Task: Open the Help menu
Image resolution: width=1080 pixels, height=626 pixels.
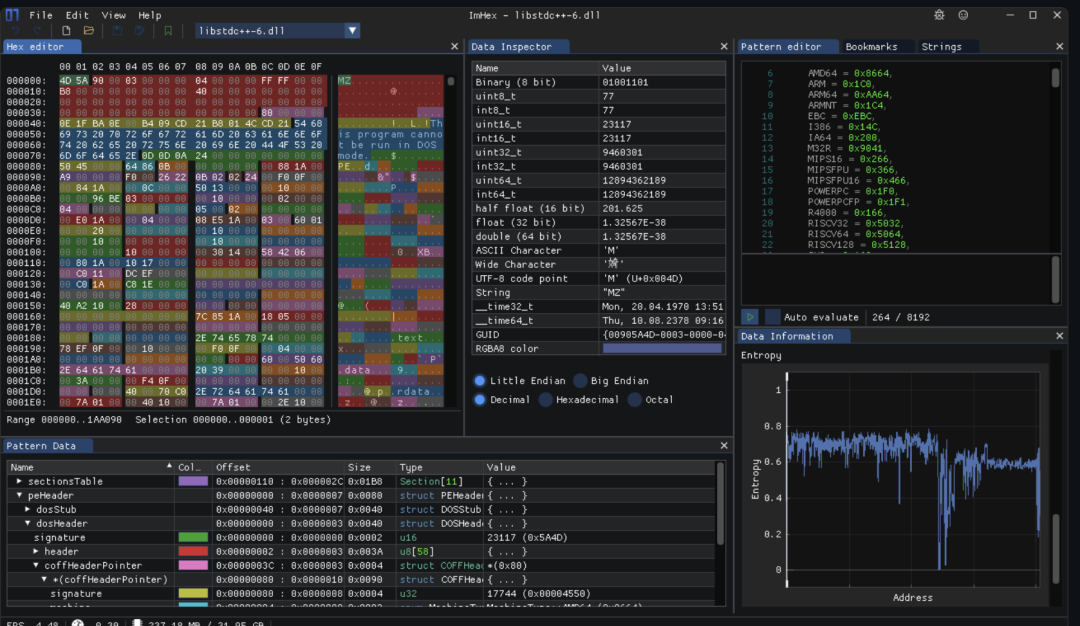Action: click(x=149, y=14)
